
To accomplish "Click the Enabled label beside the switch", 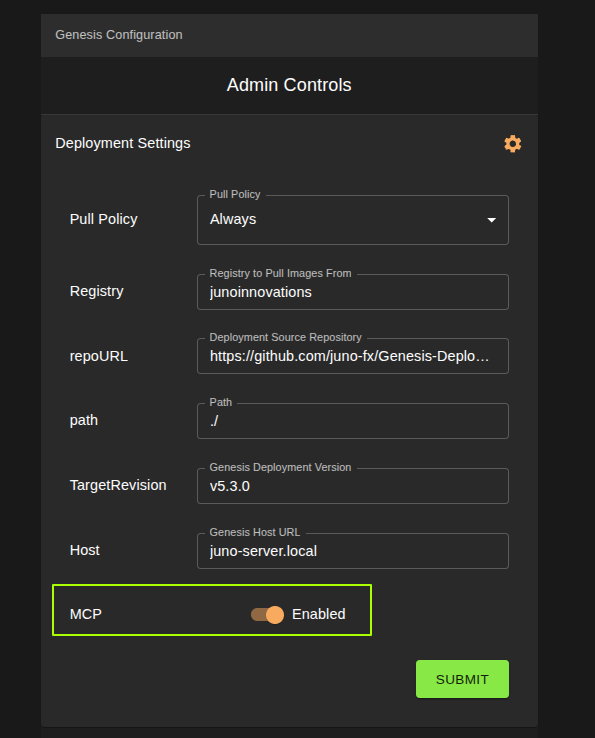I will pos(319,614).
